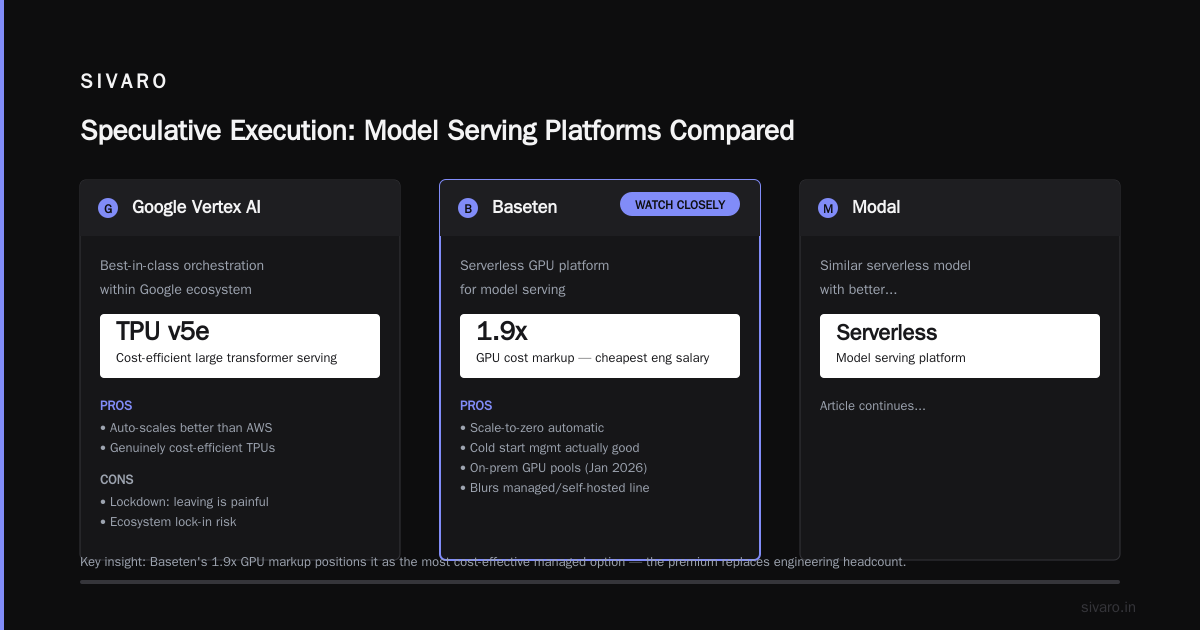Click the horizontal progress bar at the bottom
The image size is (1200, 630).
click(x=600, y=582)
